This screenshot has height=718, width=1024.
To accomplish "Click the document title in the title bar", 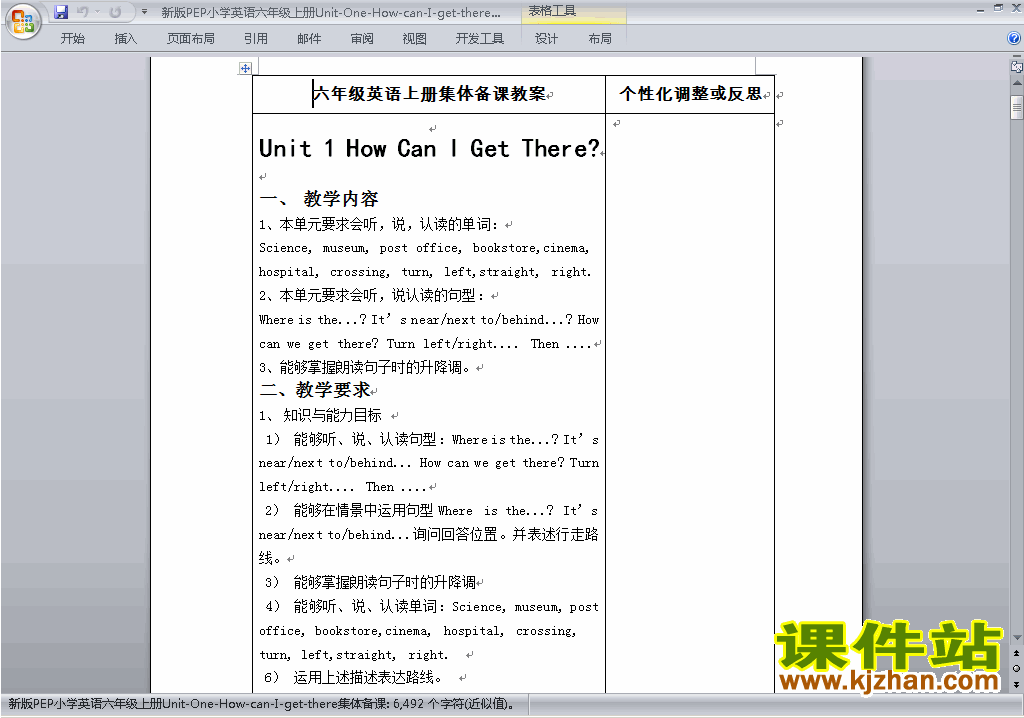I will (x=331, y=12).
